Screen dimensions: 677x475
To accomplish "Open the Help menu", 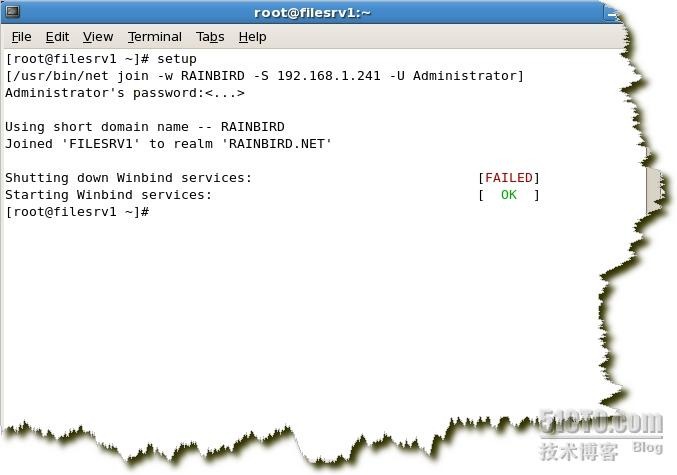I will pos(252,37).
